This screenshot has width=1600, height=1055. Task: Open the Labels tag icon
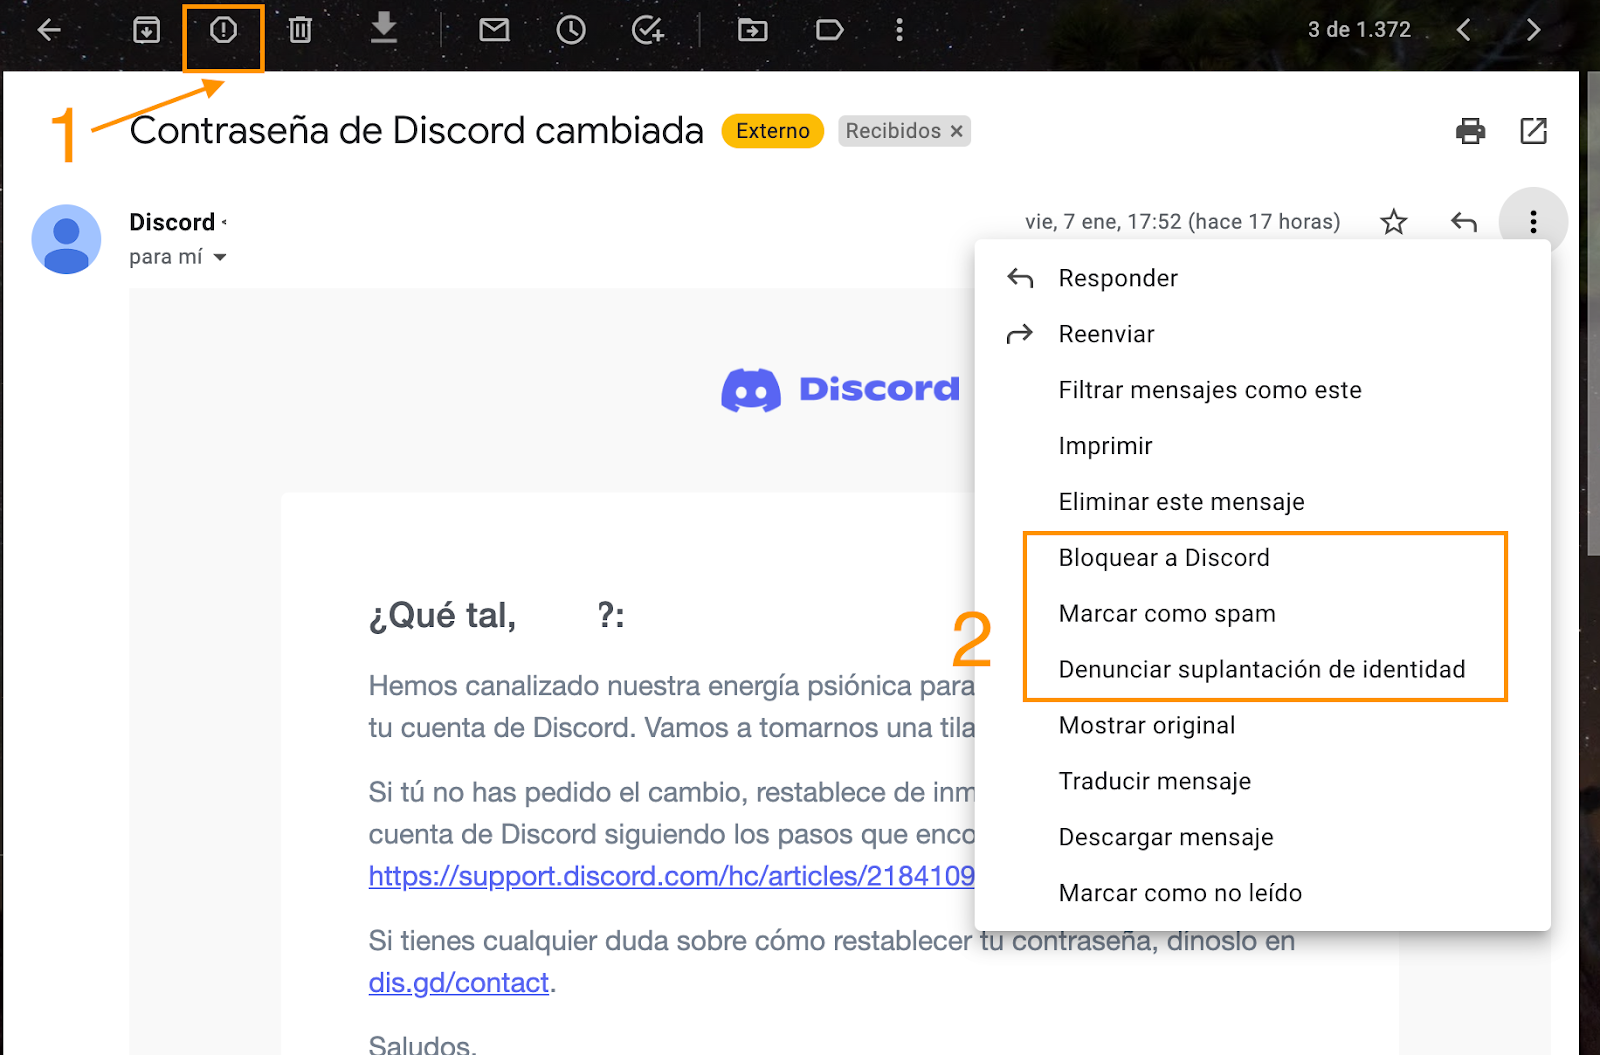point(829,30)
